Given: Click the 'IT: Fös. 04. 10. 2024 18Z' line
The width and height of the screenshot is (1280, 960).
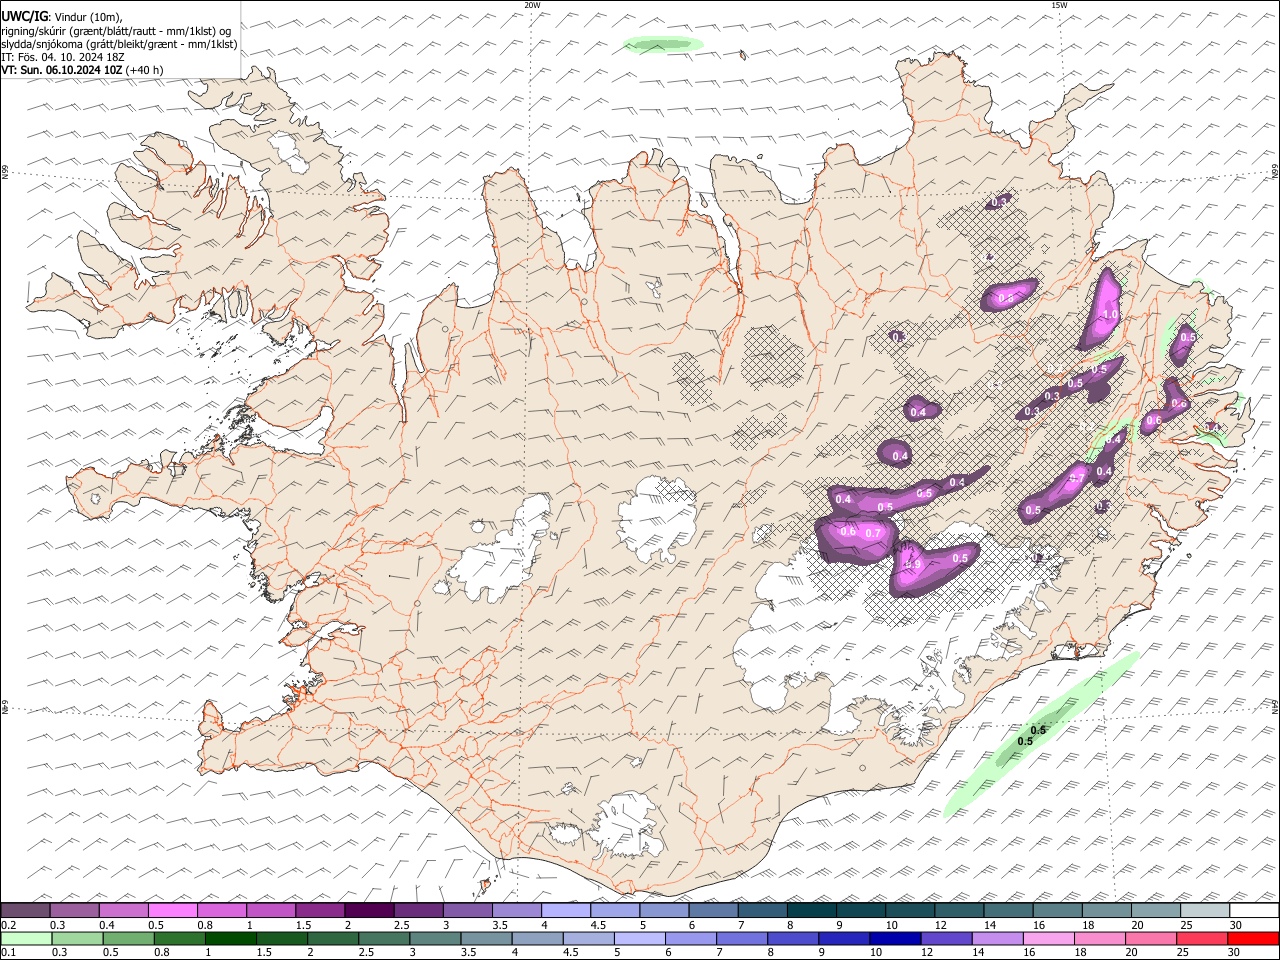Looking at the screenshot, I should coord(63,57).
